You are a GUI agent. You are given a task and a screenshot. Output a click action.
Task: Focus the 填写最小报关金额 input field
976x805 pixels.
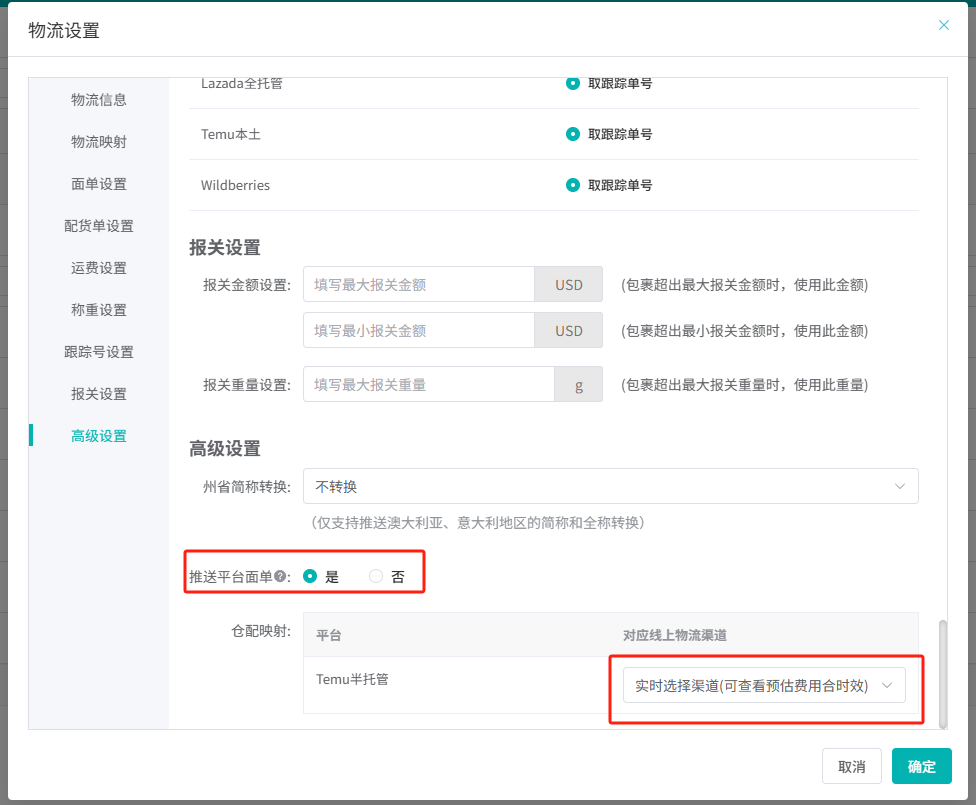pyautogui.click(x=419, y=331)
